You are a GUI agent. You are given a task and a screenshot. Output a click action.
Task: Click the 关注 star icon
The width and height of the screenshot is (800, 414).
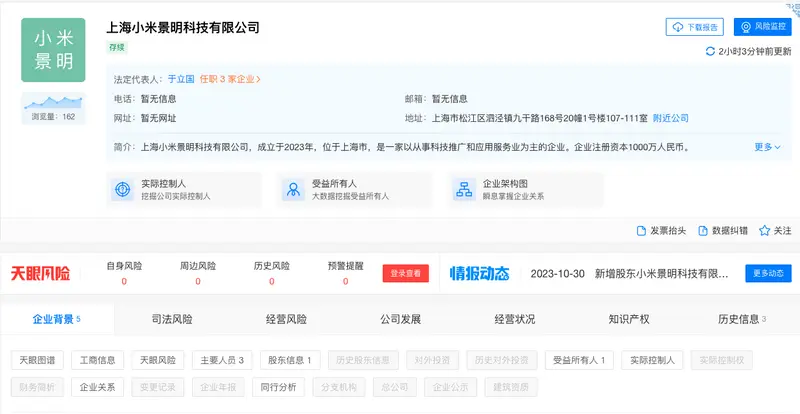click(764, 231)
